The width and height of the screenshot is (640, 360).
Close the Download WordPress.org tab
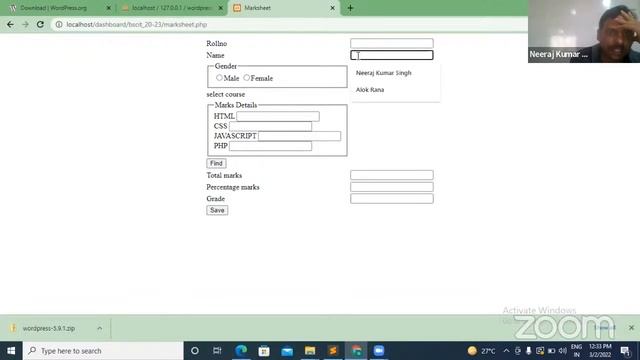click(x=109, y=8)
